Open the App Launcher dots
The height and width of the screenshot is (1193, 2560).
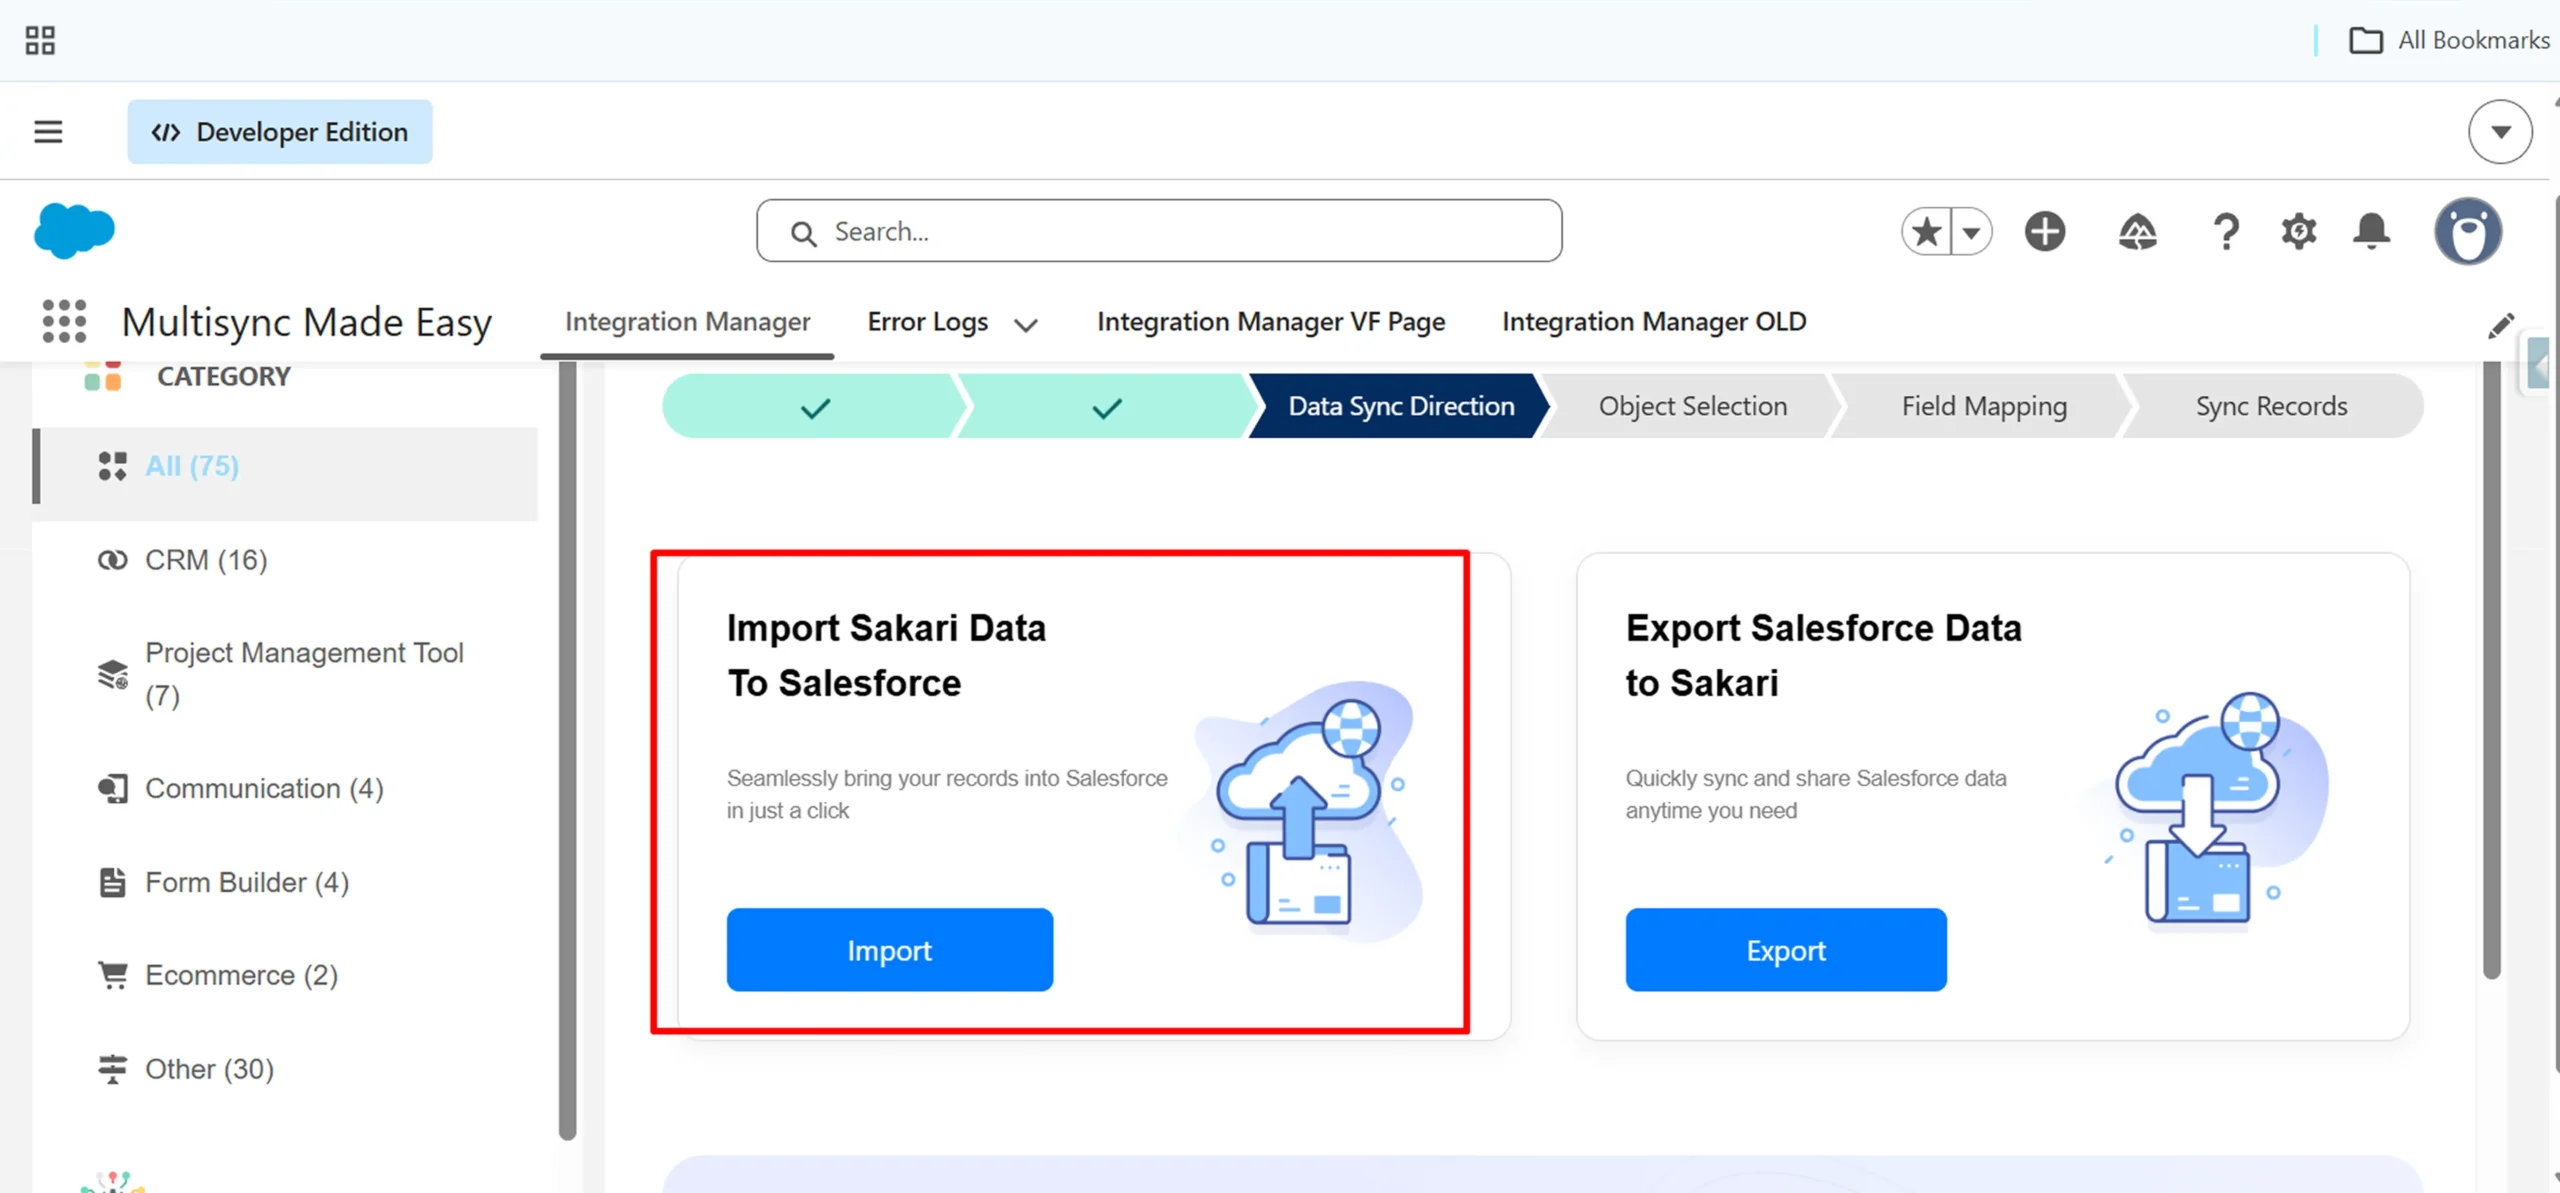65,321
